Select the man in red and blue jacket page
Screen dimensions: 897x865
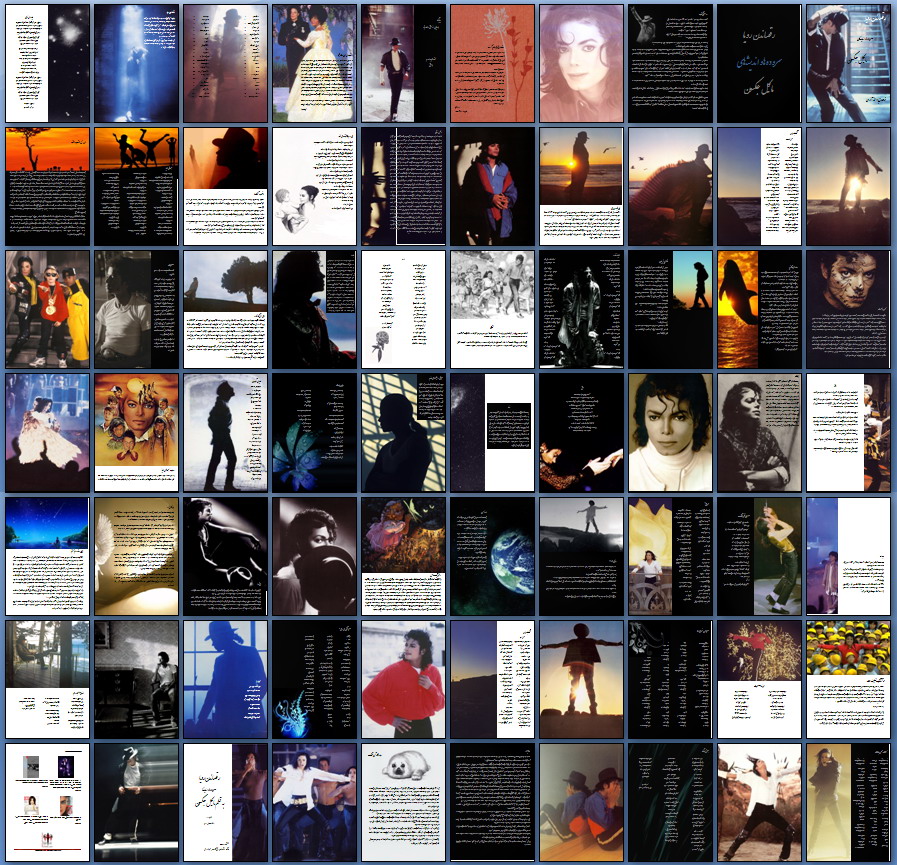[491, 186]
